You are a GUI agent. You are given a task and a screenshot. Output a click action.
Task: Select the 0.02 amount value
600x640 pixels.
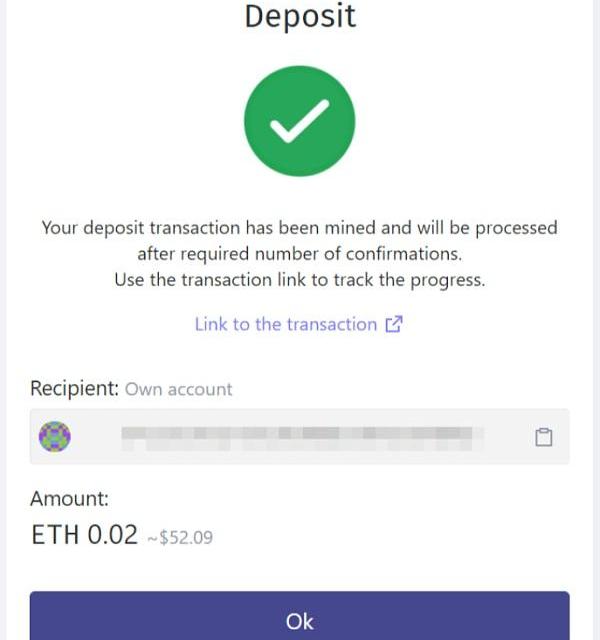coord(113,535)
